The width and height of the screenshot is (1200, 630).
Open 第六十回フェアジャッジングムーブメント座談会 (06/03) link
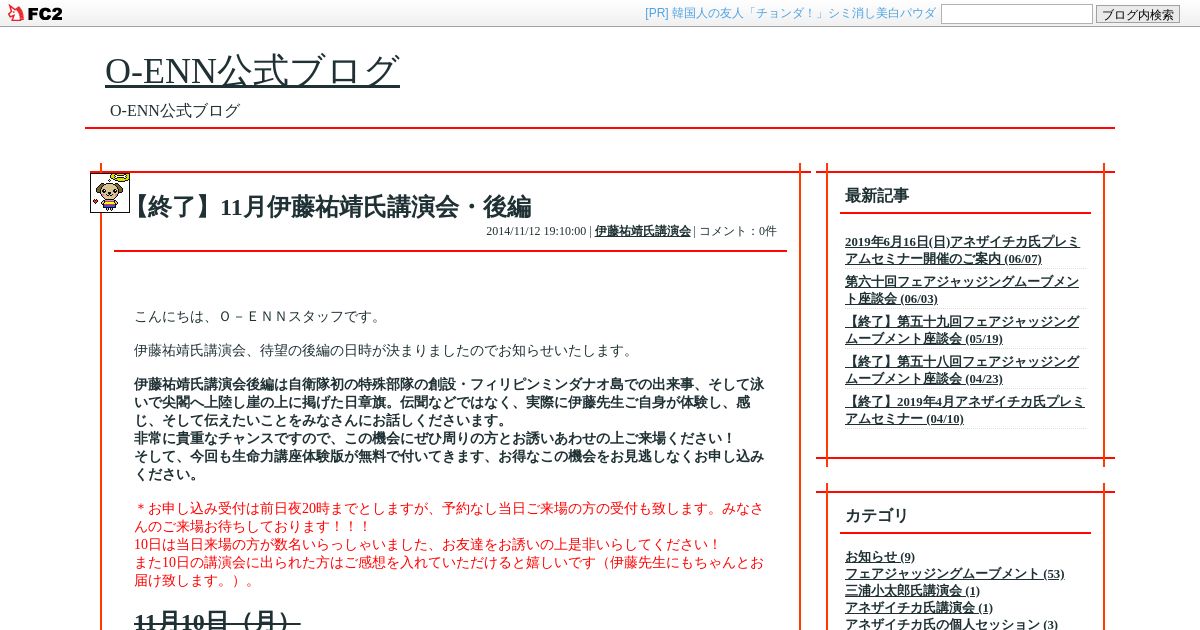pos(962,290)
